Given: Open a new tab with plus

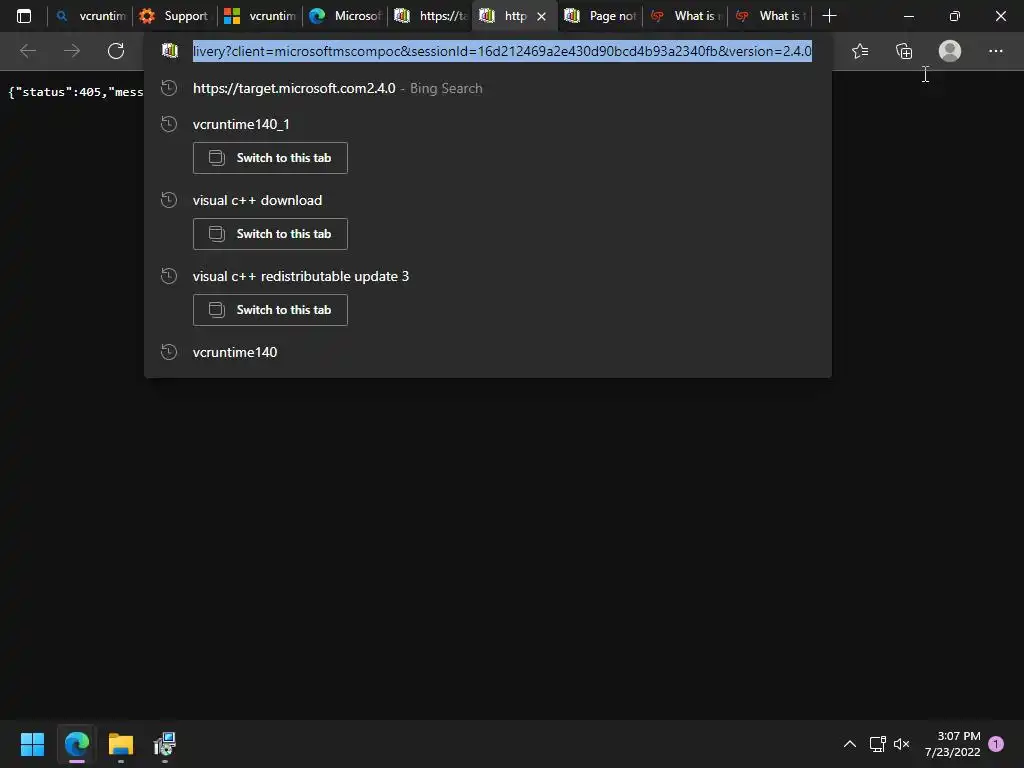Looking at the screenshot, I should point(829,16).
